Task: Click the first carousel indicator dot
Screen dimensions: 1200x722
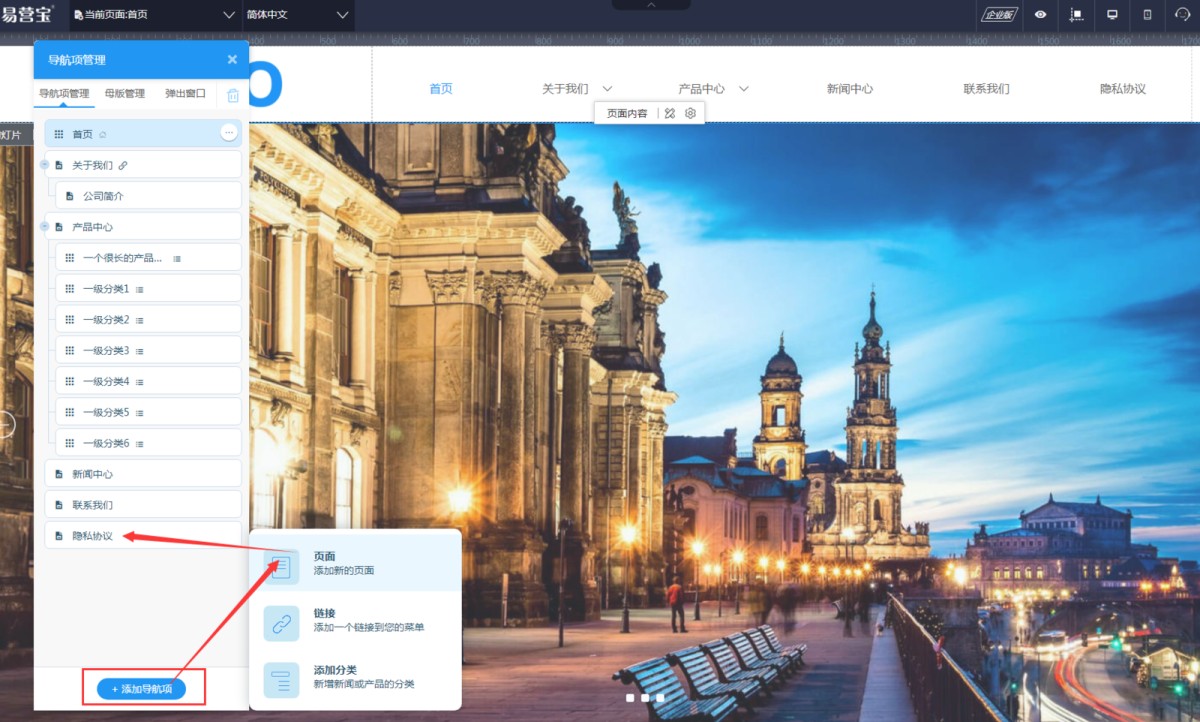Action: coord(630,697)
